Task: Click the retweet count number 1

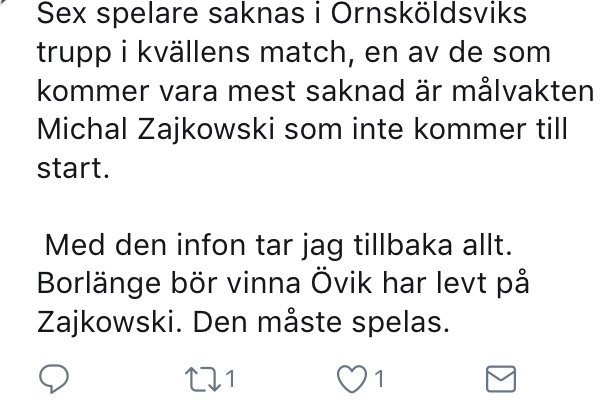Action: click(230, 379)
